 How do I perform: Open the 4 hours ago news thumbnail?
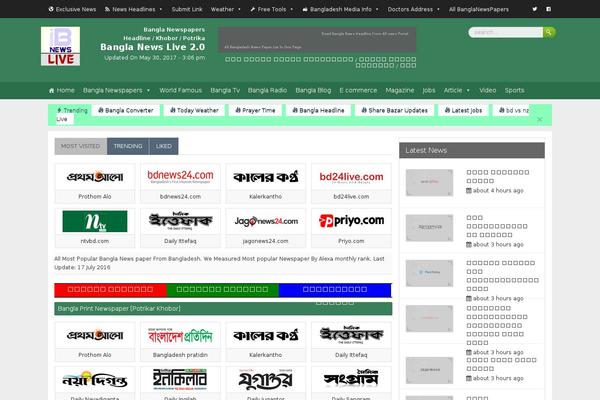[x=429, y=183]
